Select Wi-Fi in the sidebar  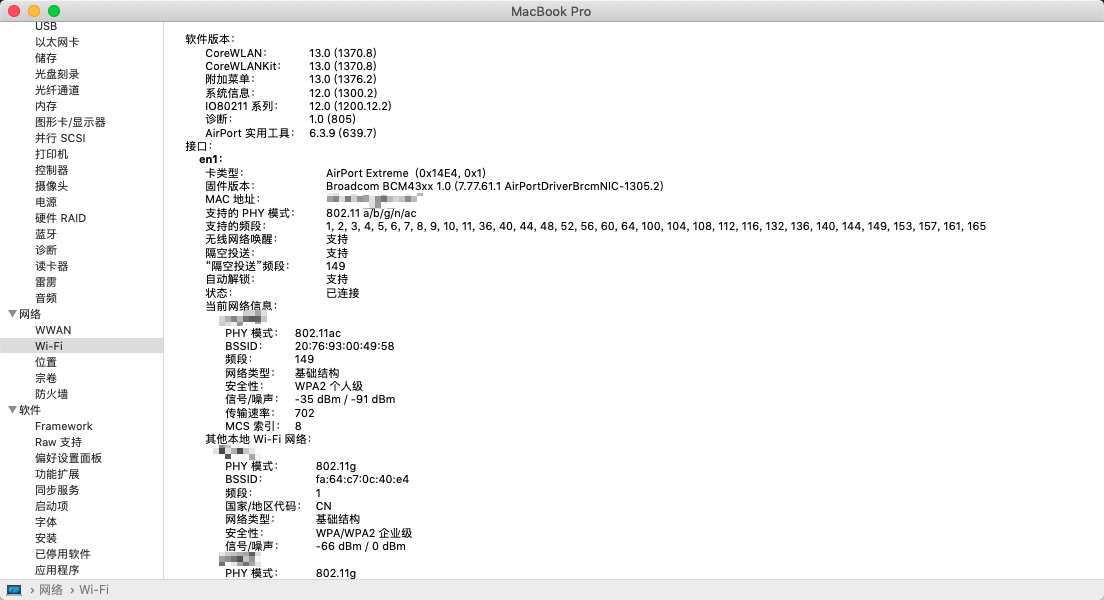(49, 346)
